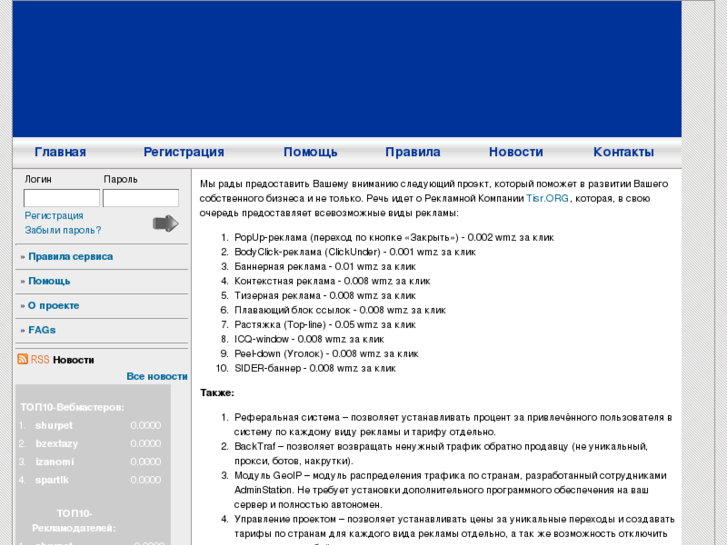727x545 pixels.
Task: Click the Все новости link
Action: [x=157, y=376]
